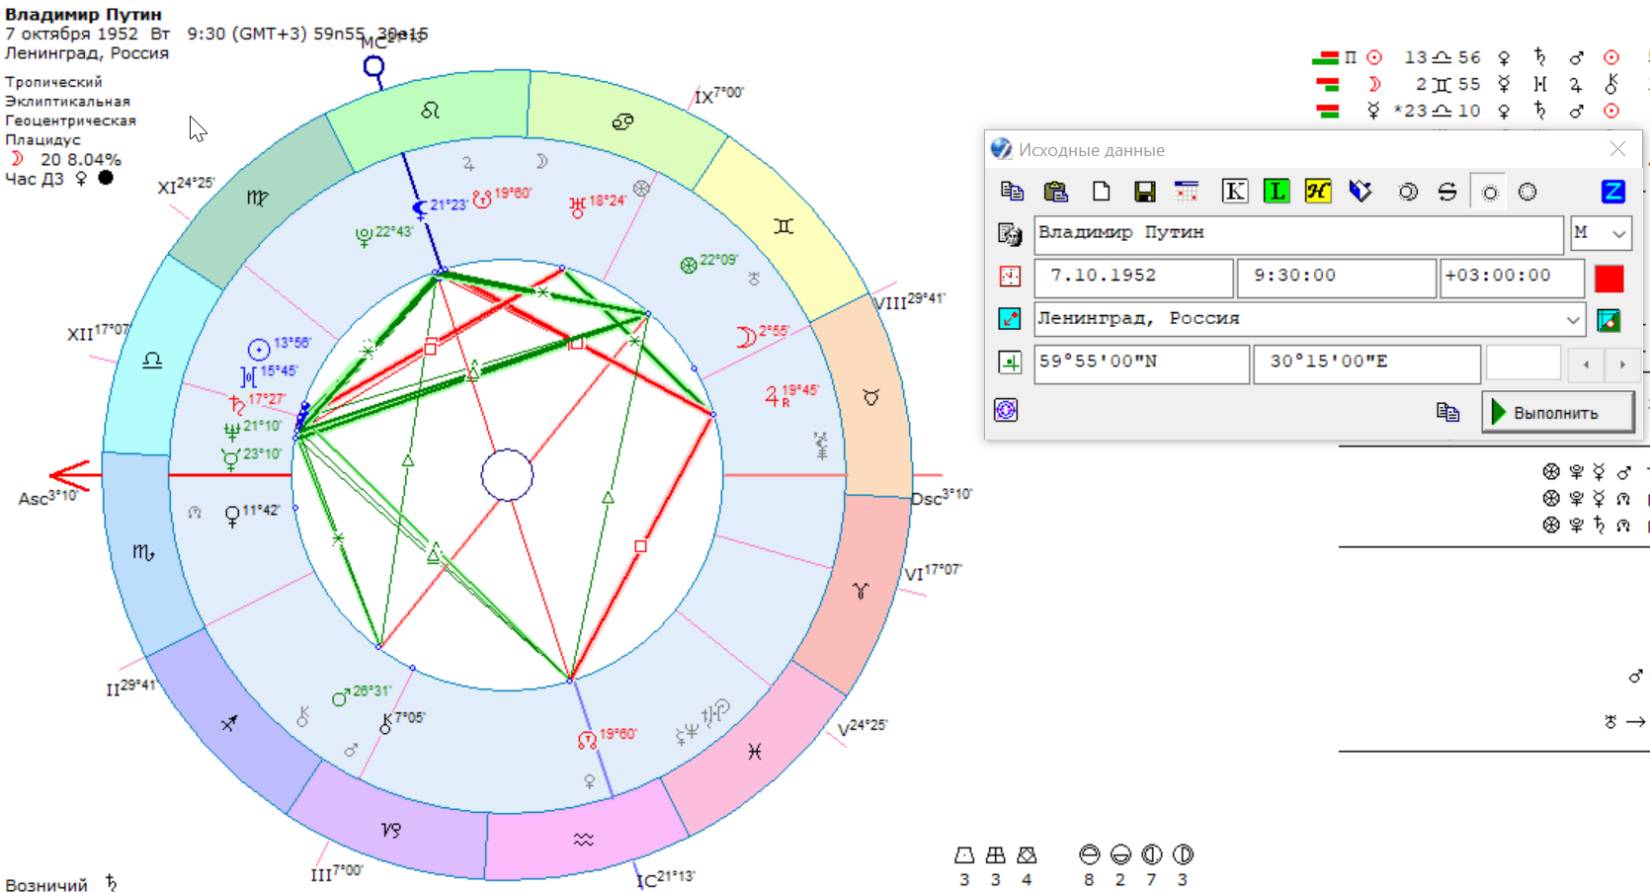Toggle the dotted circle chart mode button
The width and height of the screenshot is (1650, 892).
point(1527,192)
